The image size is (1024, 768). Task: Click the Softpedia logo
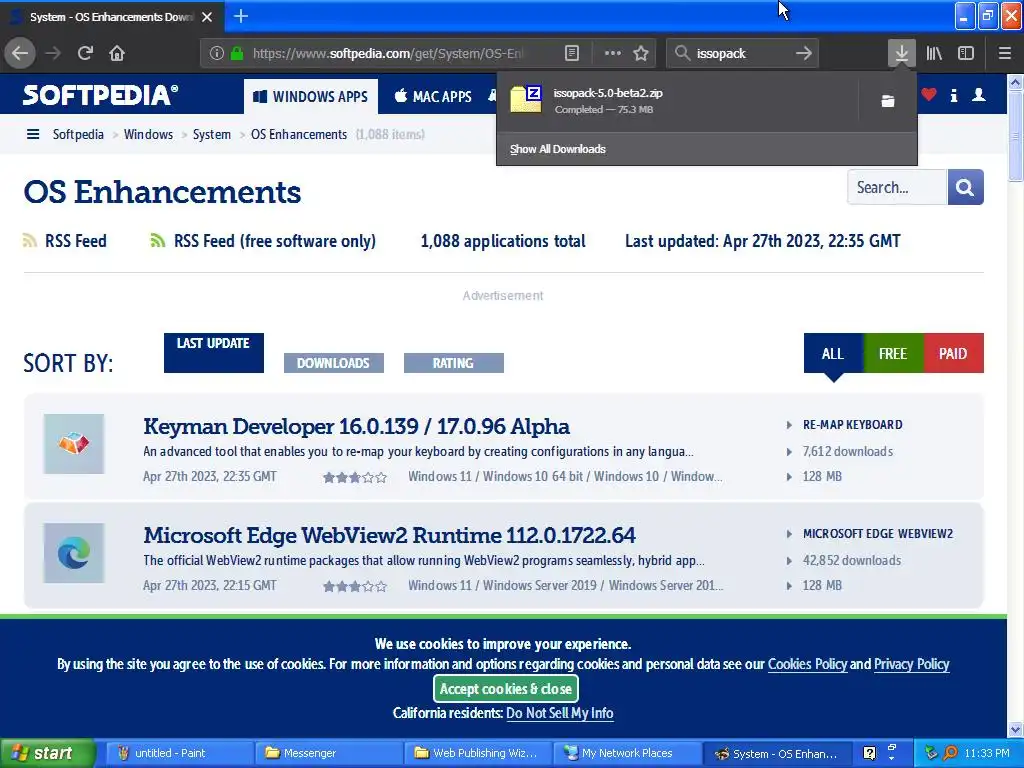point(101,95)
